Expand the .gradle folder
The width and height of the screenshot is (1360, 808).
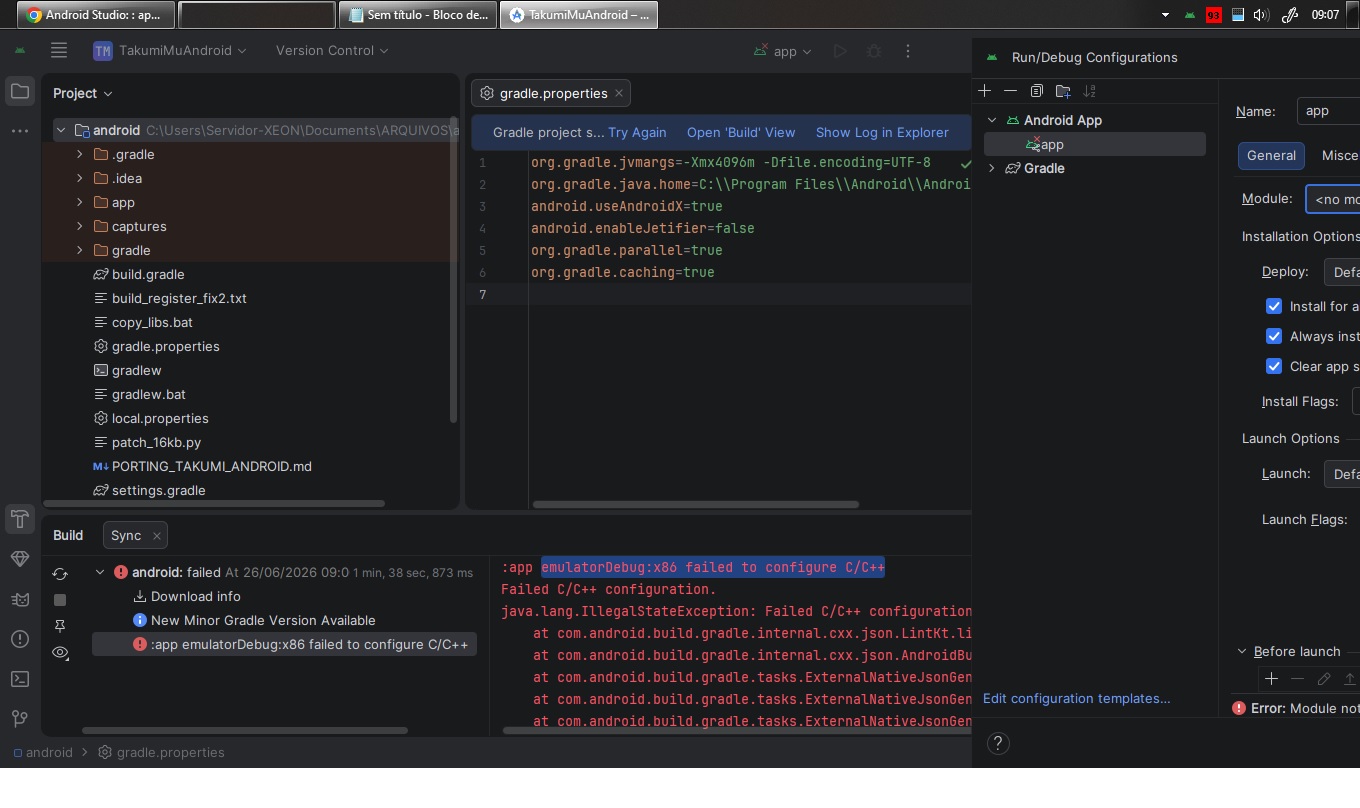tap(80, 155)
